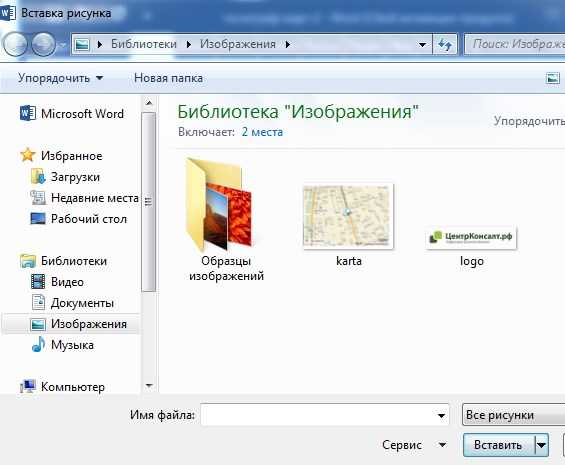Open the Музыка library
Image resolution: width=565 pixels, height=465 pixels.
tap(63, 345)
